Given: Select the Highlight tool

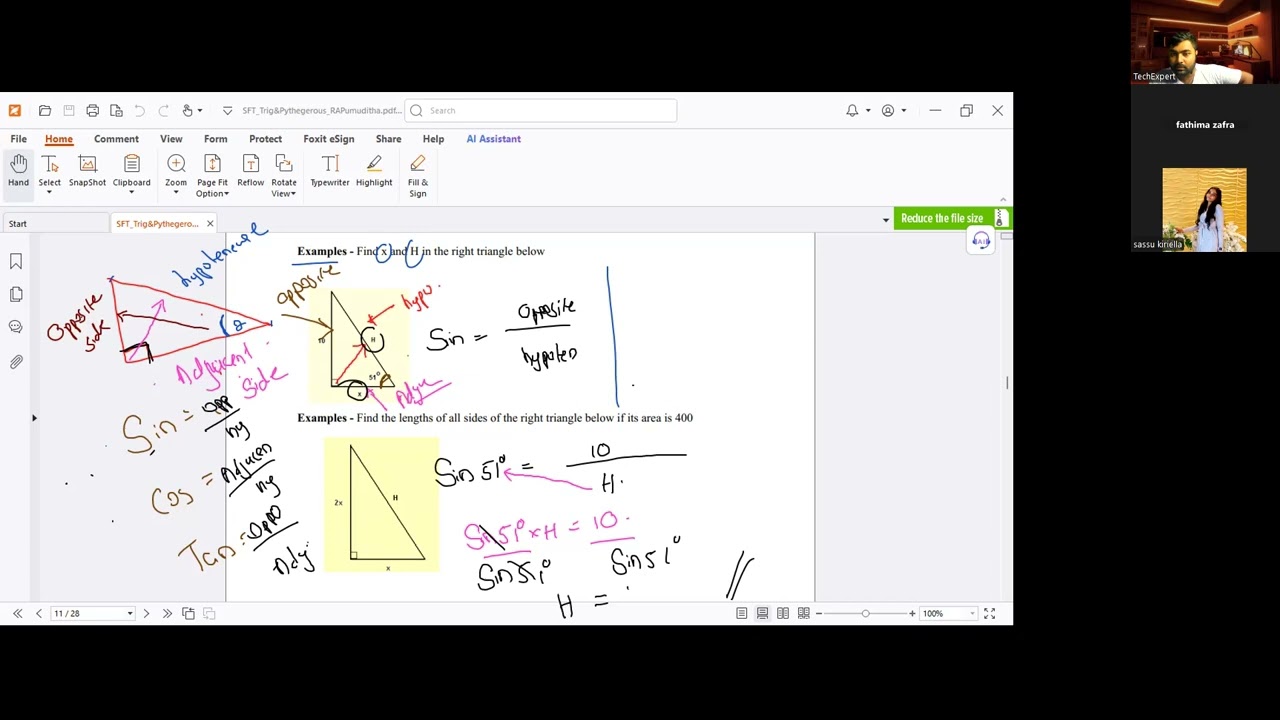Looking at the screenshot, I should click(374, 171).
